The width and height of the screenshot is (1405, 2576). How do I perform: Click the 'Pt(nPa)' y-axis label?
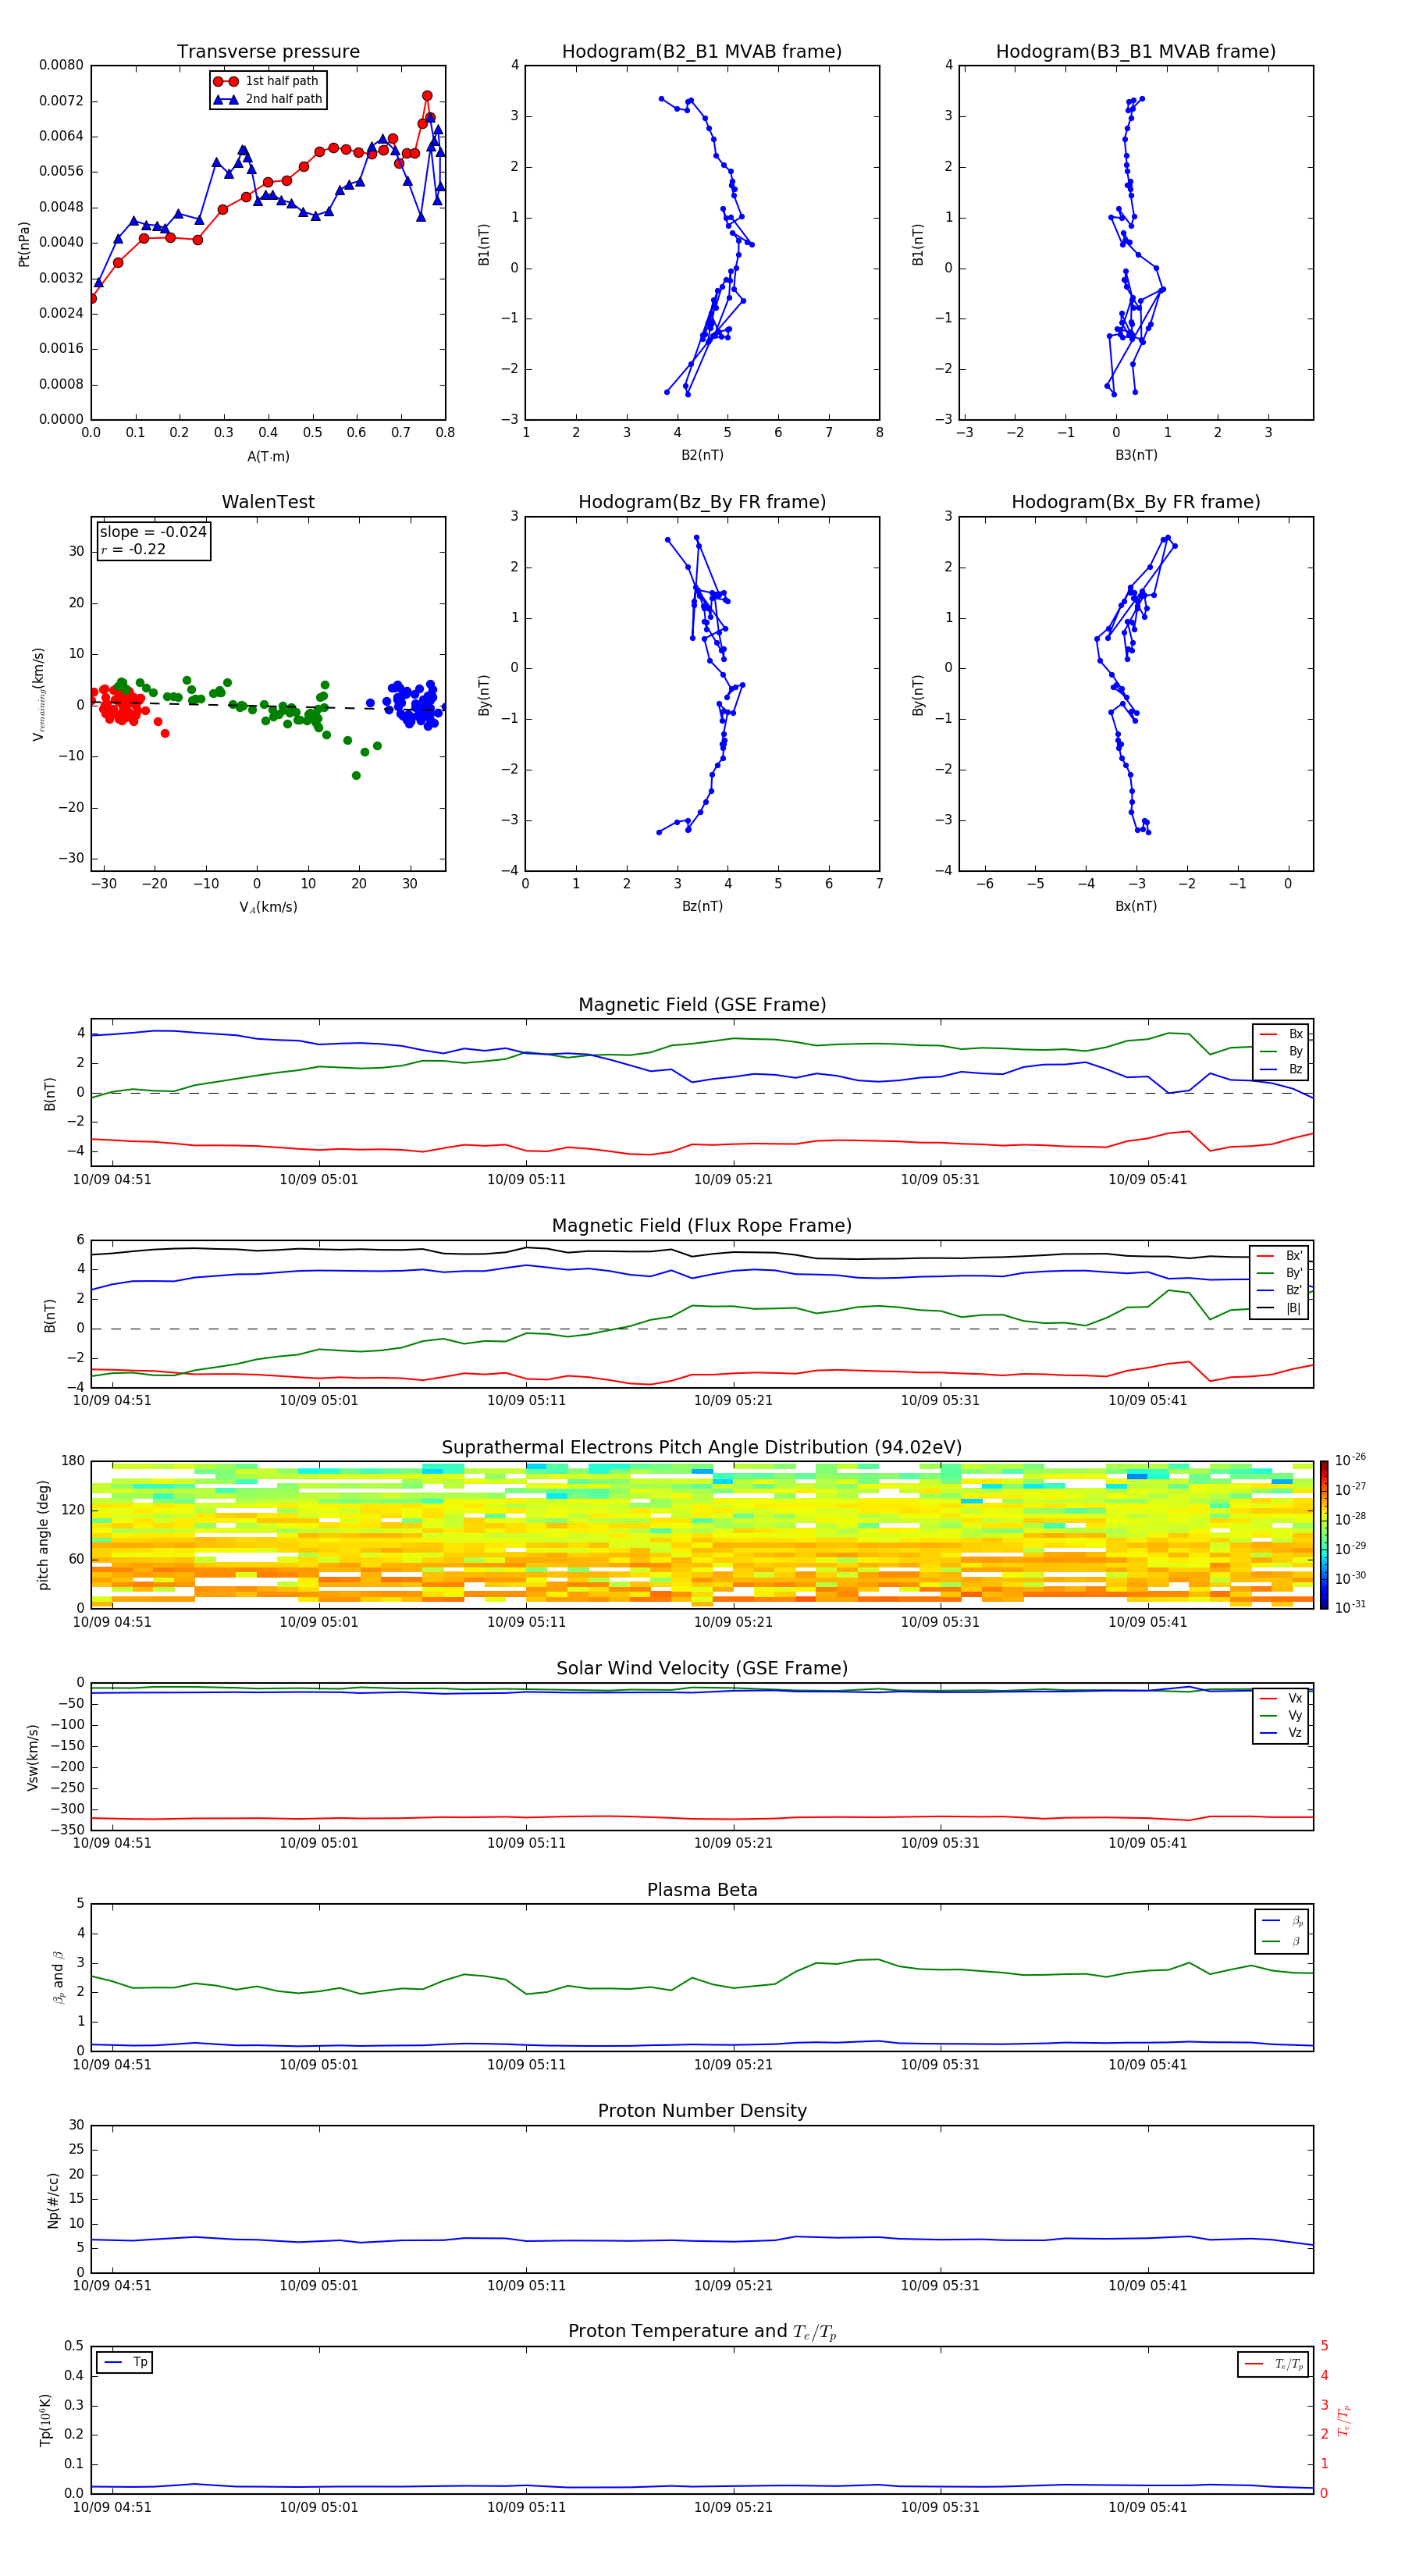tap(24, 243)
